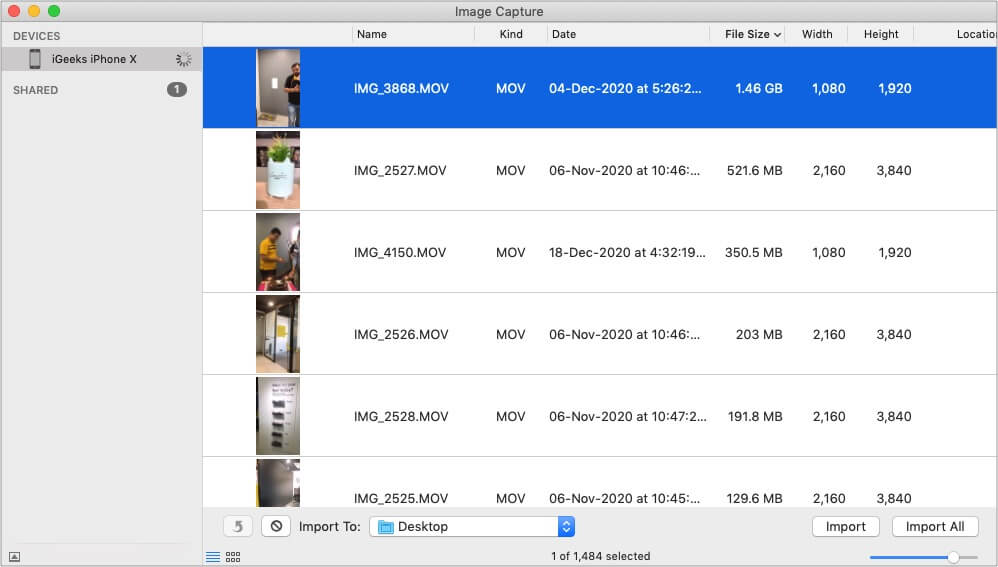Click the Kind column header
This screenshot has width=998, height=567.
point(511,34)
